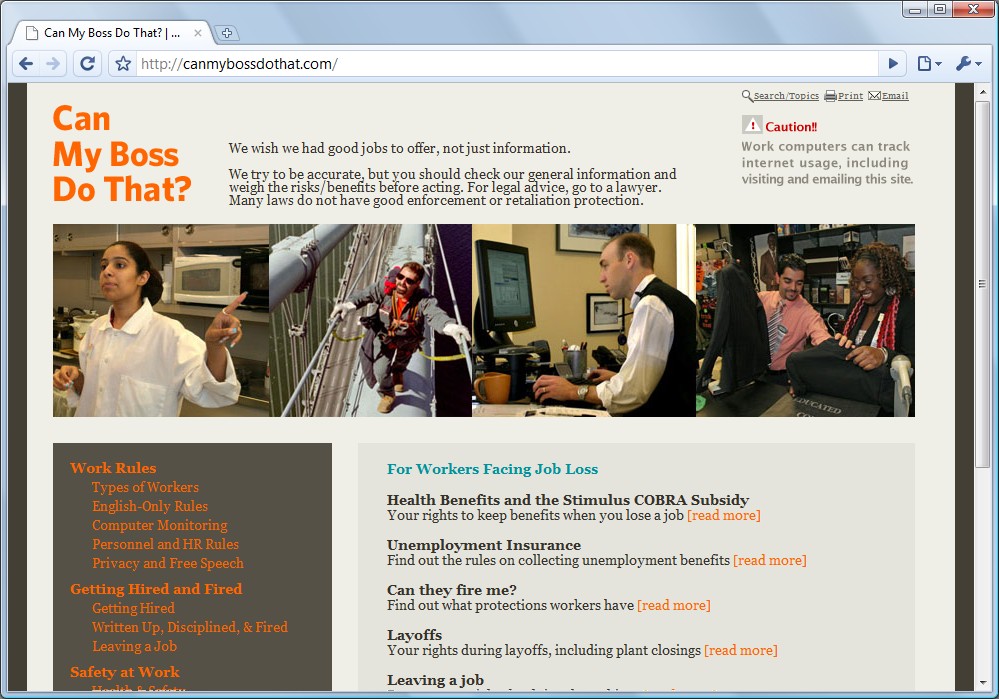Click the For Workers Facing Job Loss heading

point(492,469)
